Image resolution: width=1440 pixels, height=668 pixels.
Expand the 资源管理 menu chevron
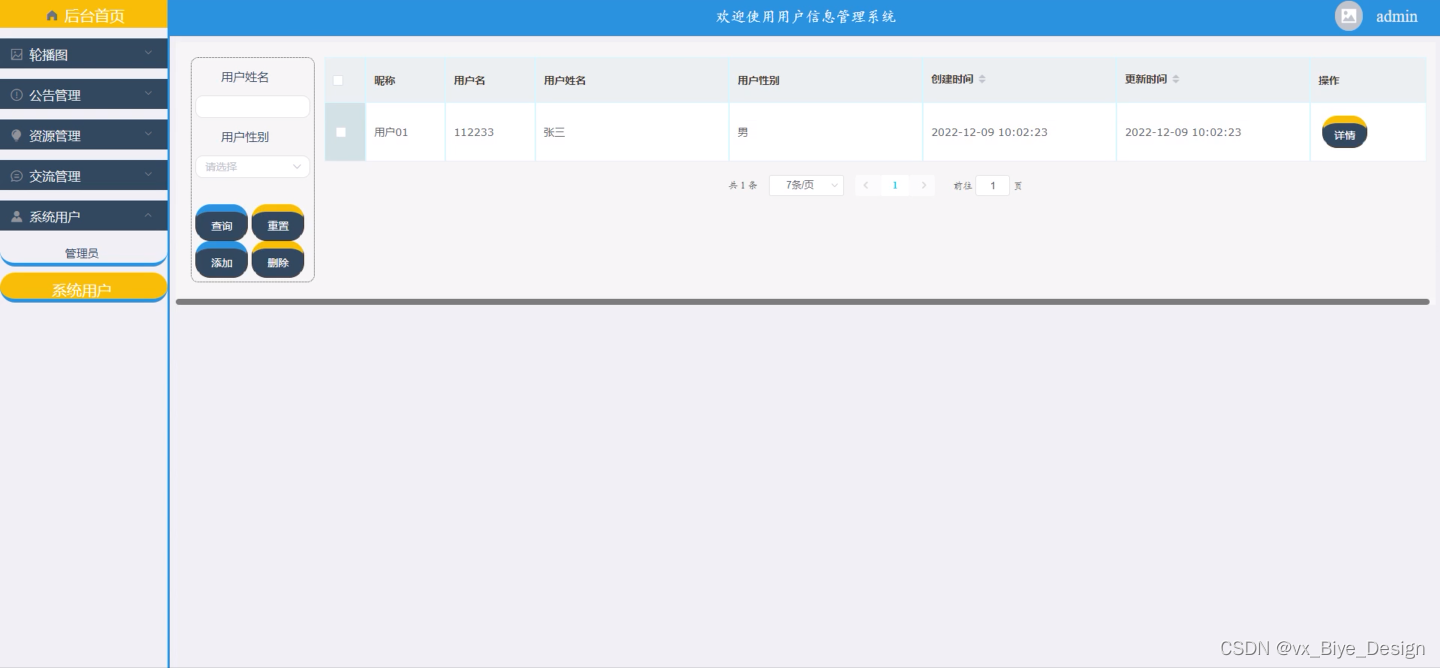(x=148, y=134)
